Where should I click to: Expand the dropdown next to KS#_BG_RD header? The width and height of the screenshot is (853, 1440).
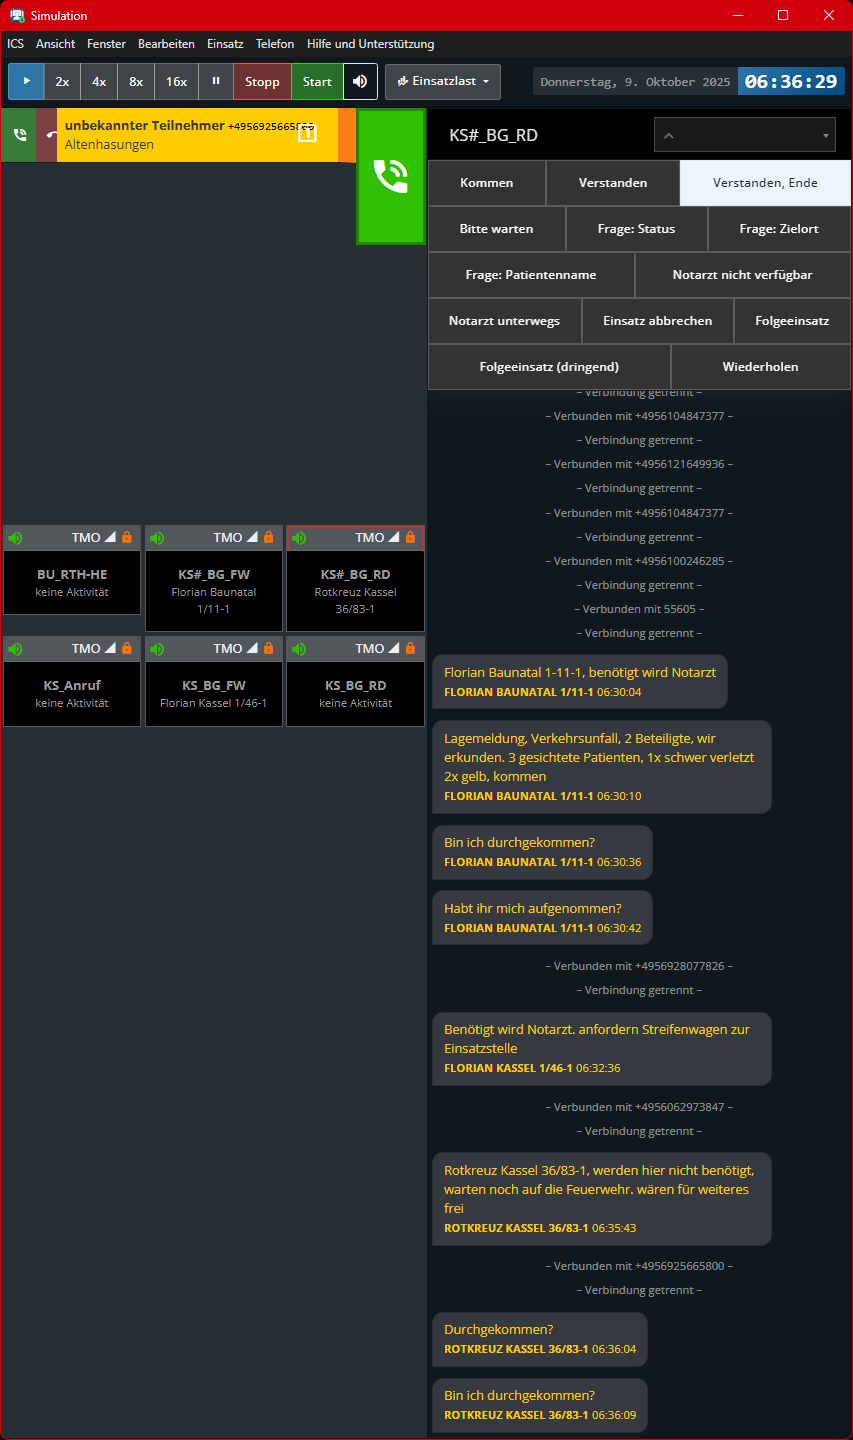[745, 135]
